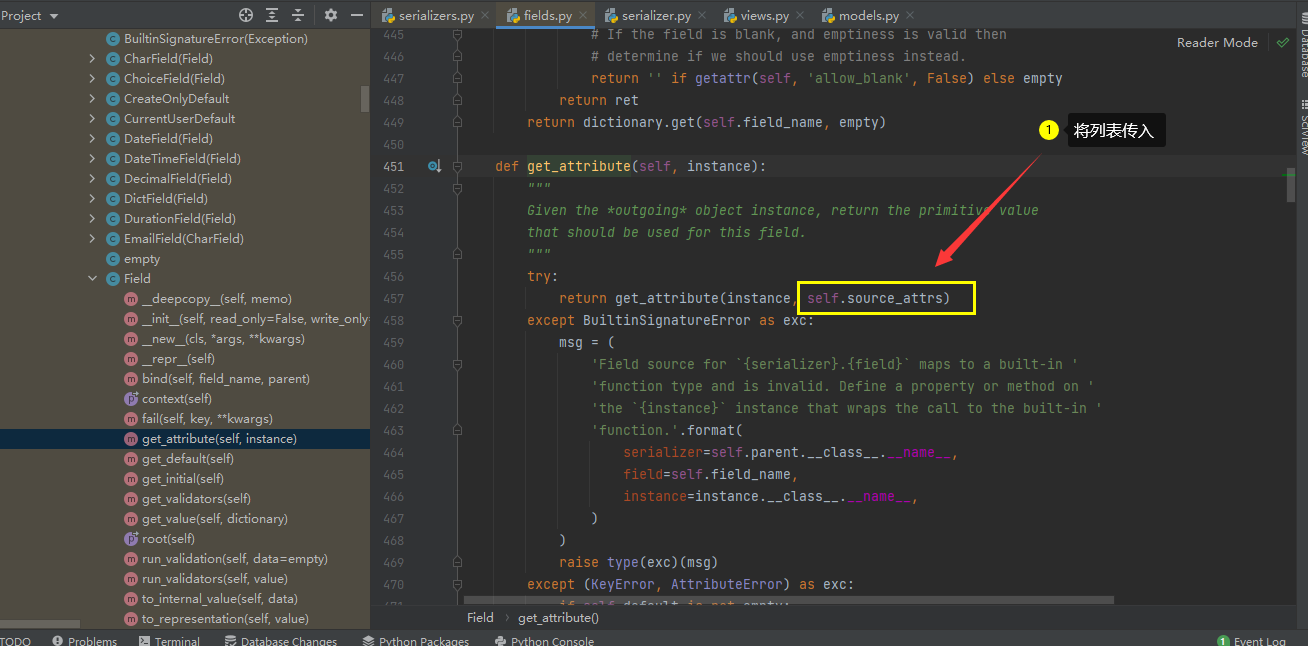The width and height of the screenshot is (1308, 646).
Task: Close the views.py tab
Action: [x=799, y=16]
